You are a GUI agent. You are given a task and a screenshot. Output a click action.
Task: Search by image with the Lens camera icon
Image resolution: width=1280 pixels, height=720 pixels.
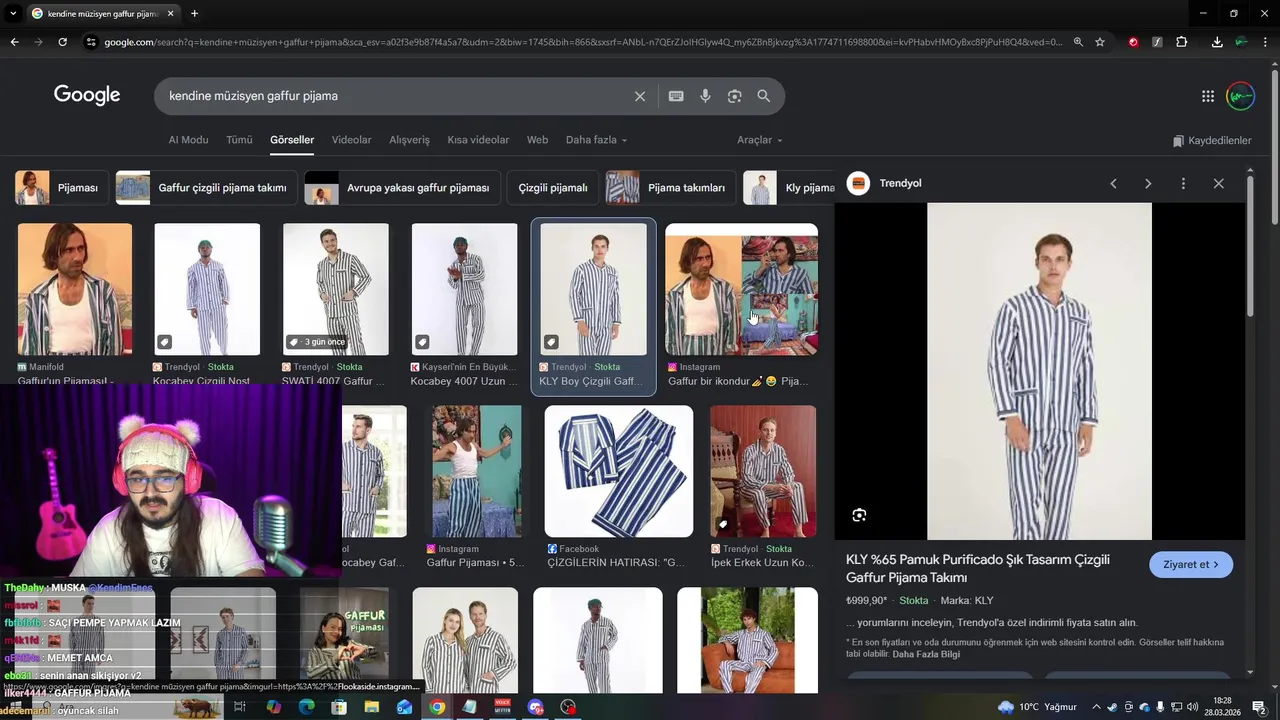(x=735, y=96)
